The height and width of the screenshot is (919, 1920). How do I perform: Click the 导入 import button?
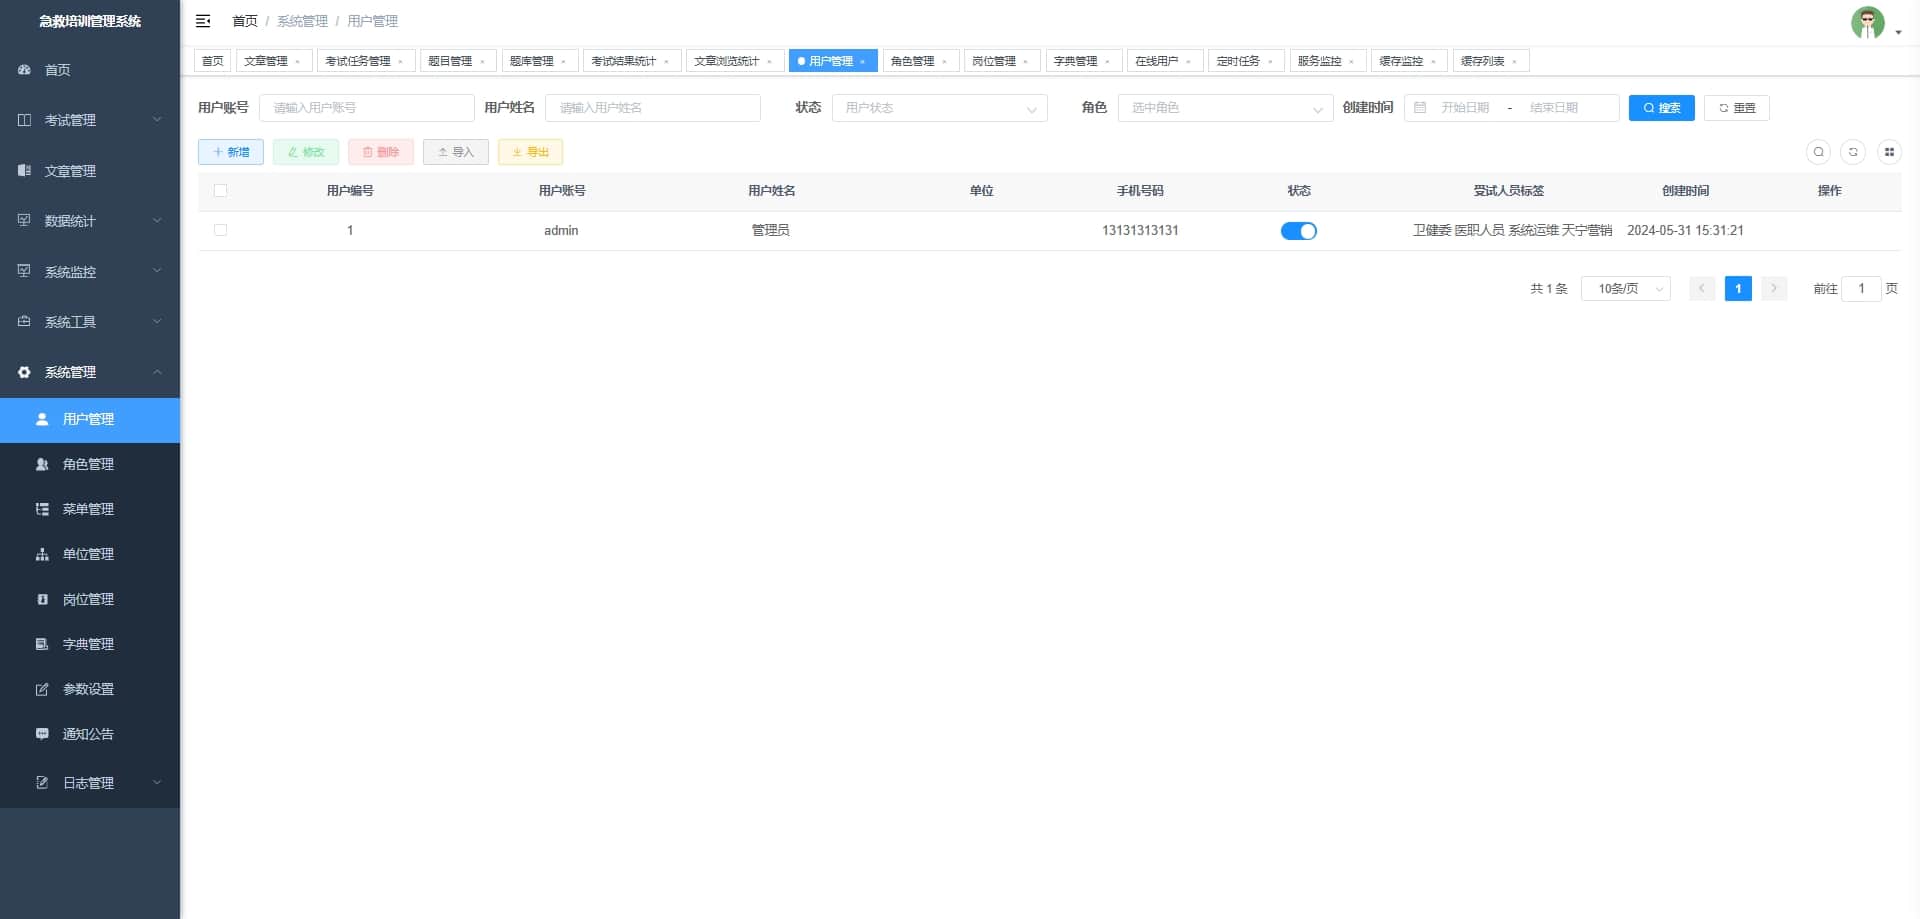tap(456, 152)
